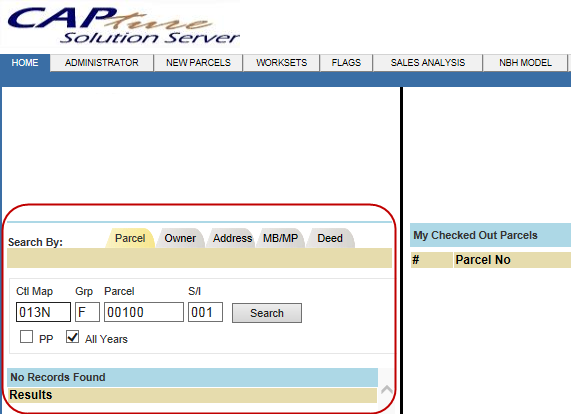Open the ADMINISTRATOR menu

tap(102, 63)
